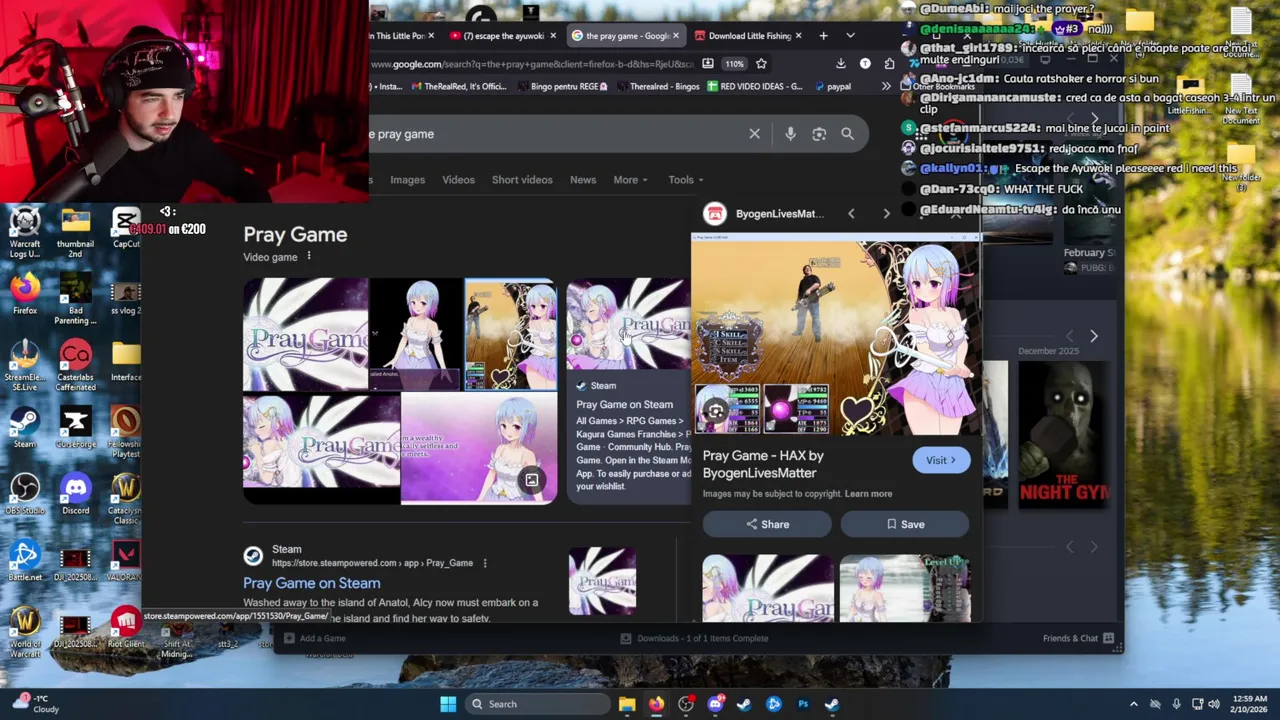Screen dimensions: 1280x720
Task: Open 'Bingo pentru REGE' bookmark
Action: tap(564, 87)
